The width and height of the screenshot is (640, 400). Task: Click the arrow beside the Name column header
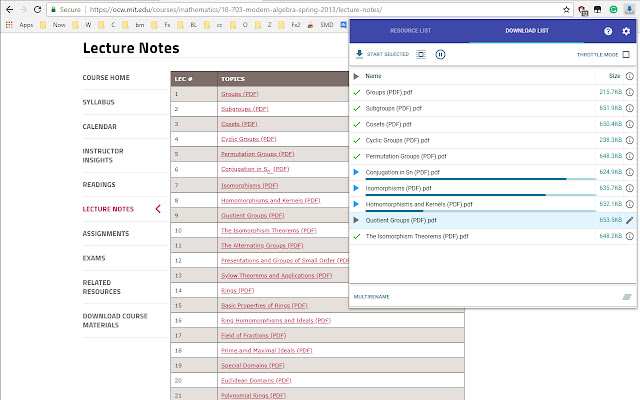coord(357,76)
